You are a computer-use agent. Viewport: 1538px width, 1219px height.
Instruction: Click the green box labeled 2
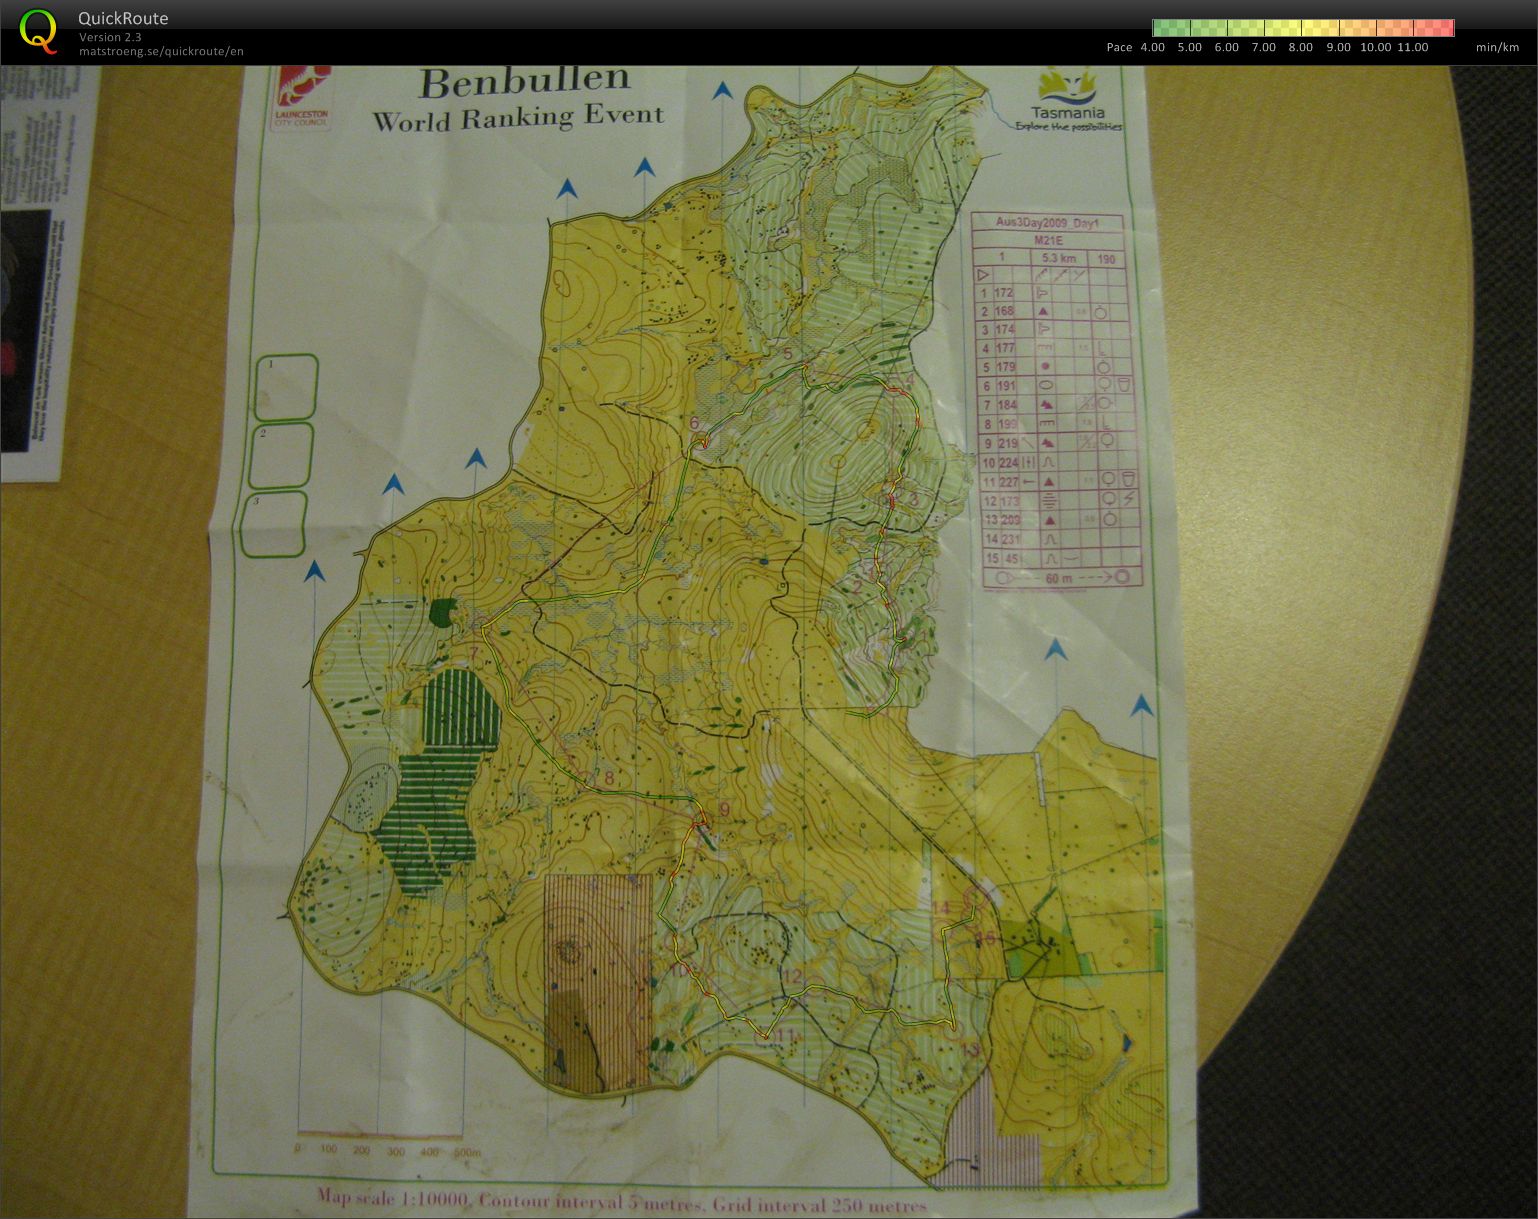[x=281, y=455]
